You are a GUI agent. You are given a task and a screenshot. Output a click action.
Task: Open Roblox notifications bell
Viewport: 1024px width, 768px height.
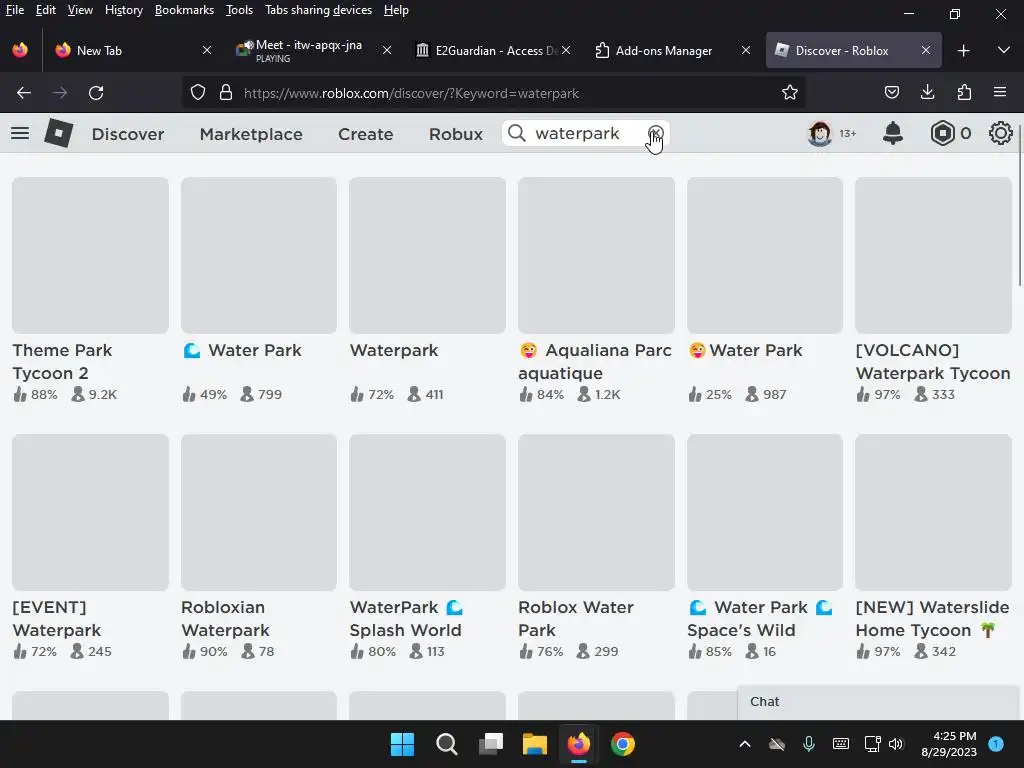point(893,133)
